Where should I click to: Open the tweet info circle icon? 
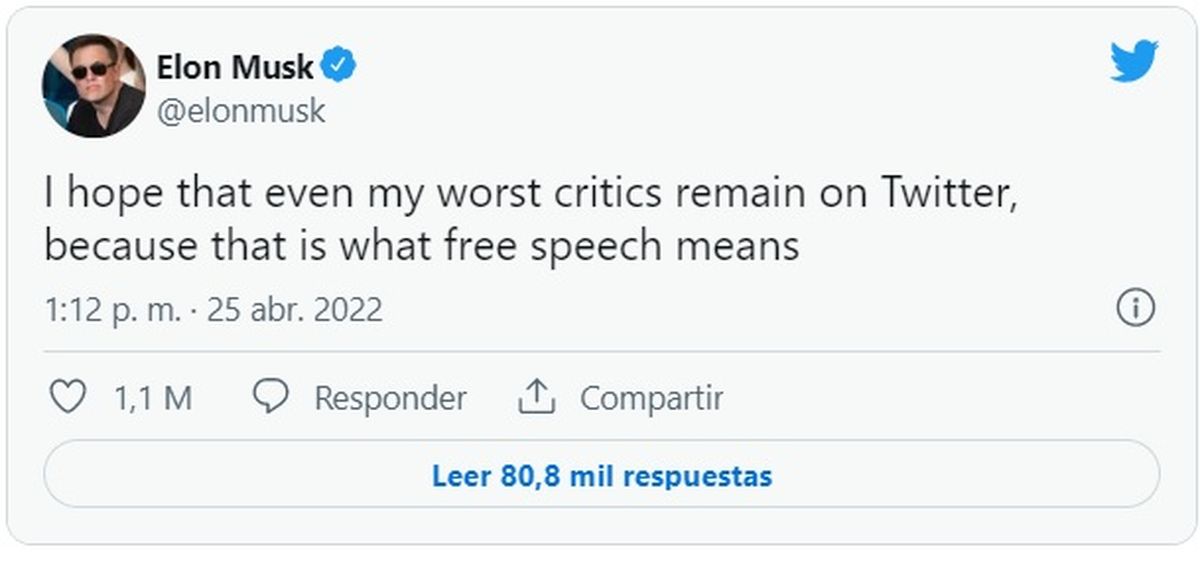click(x=1135, y=309)
